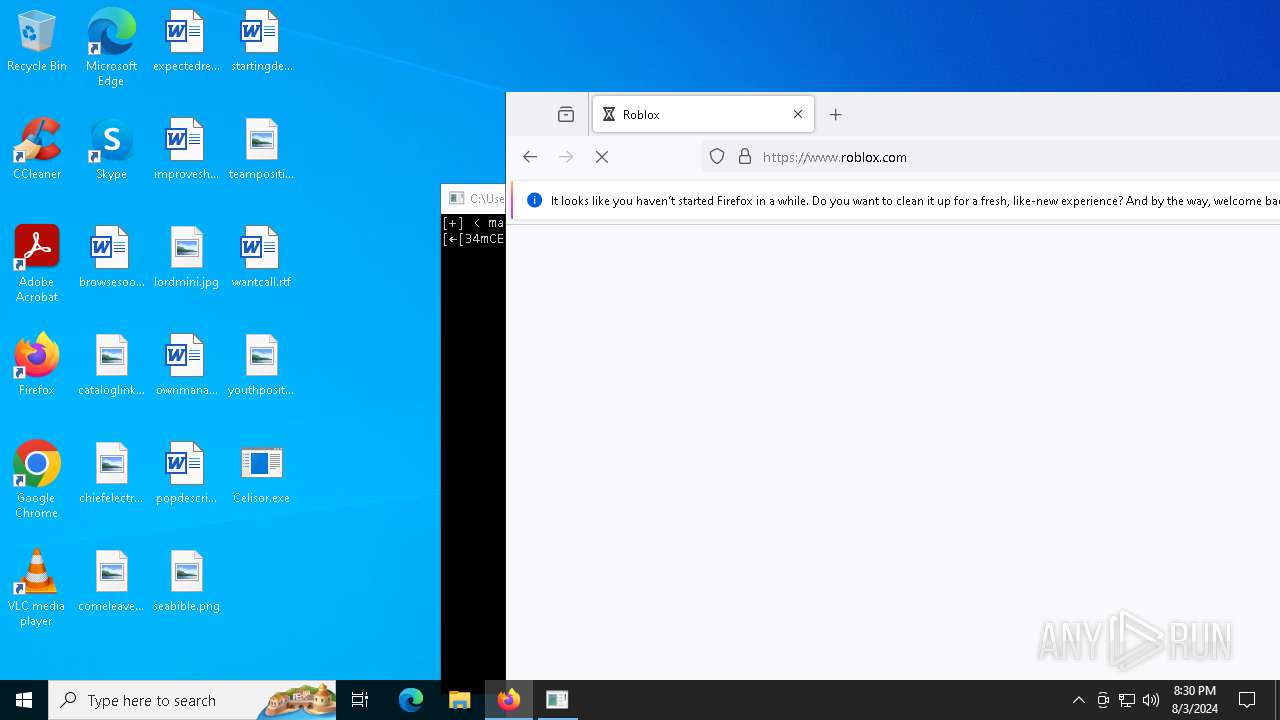Screen dimensions: 1280x720
Task: Show hidden system tray icons
Action: pyautogui.click(x=1079, y=700)
